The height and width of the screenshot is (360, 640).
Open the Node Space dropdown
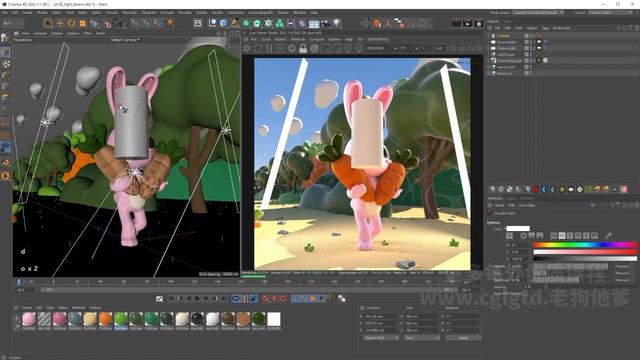[539, 13]
